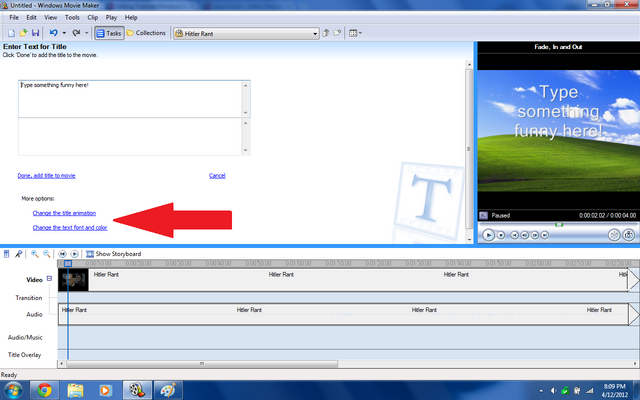The image size is (640, 400).
Task: Zoom out on the timeline
Action: click(x=47, y=254)
